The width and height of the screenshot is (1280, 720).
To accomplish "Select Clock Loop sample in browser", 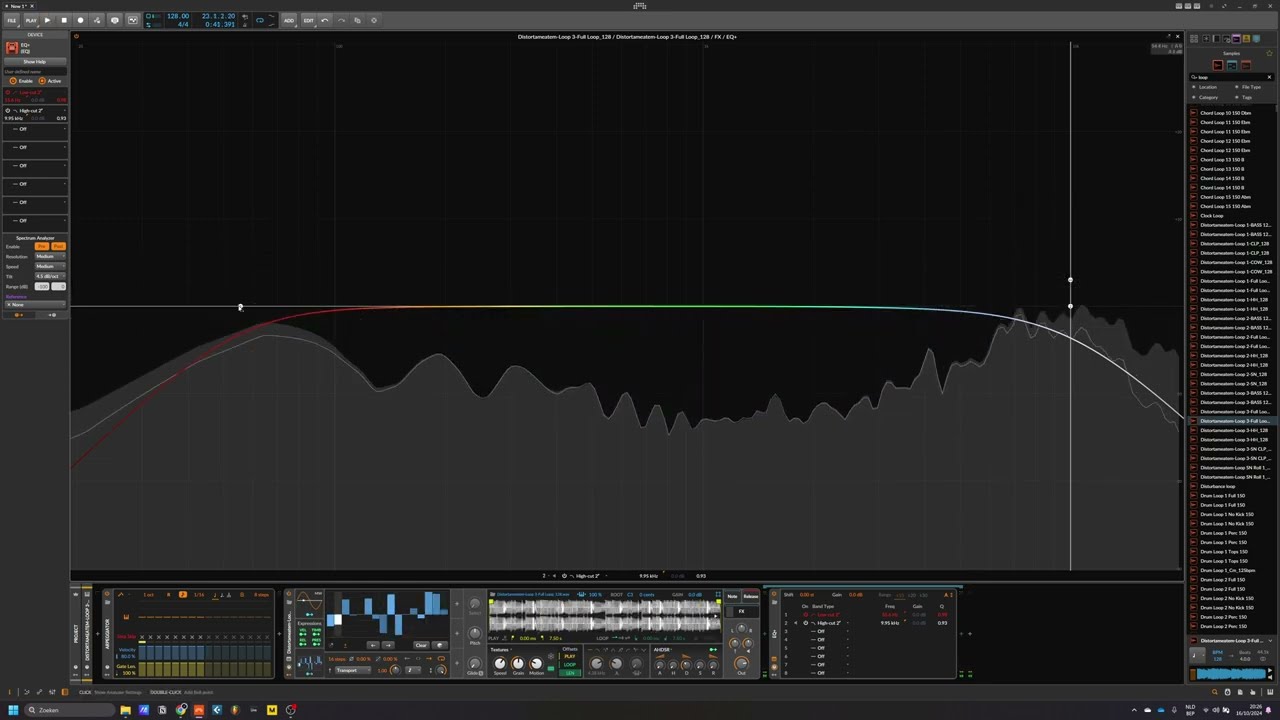I will coord(1212,216).
